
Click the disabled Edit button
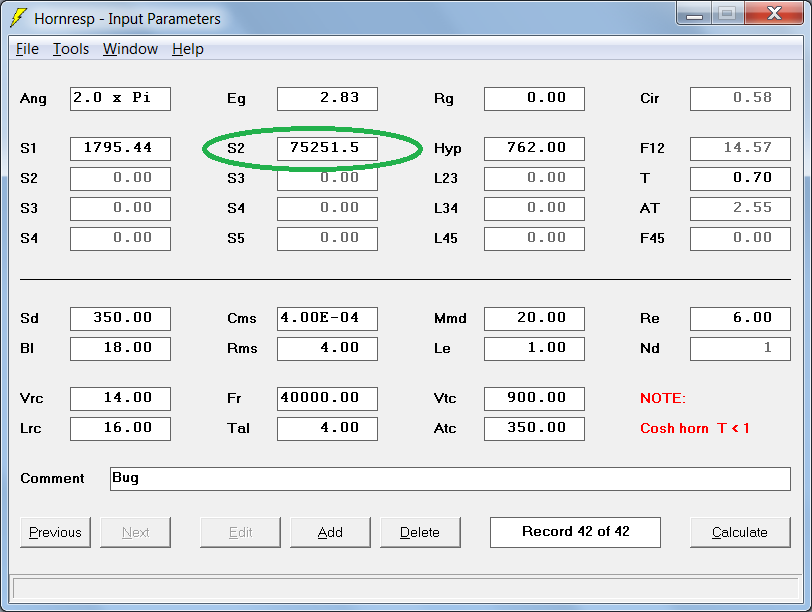coord(240,532)
